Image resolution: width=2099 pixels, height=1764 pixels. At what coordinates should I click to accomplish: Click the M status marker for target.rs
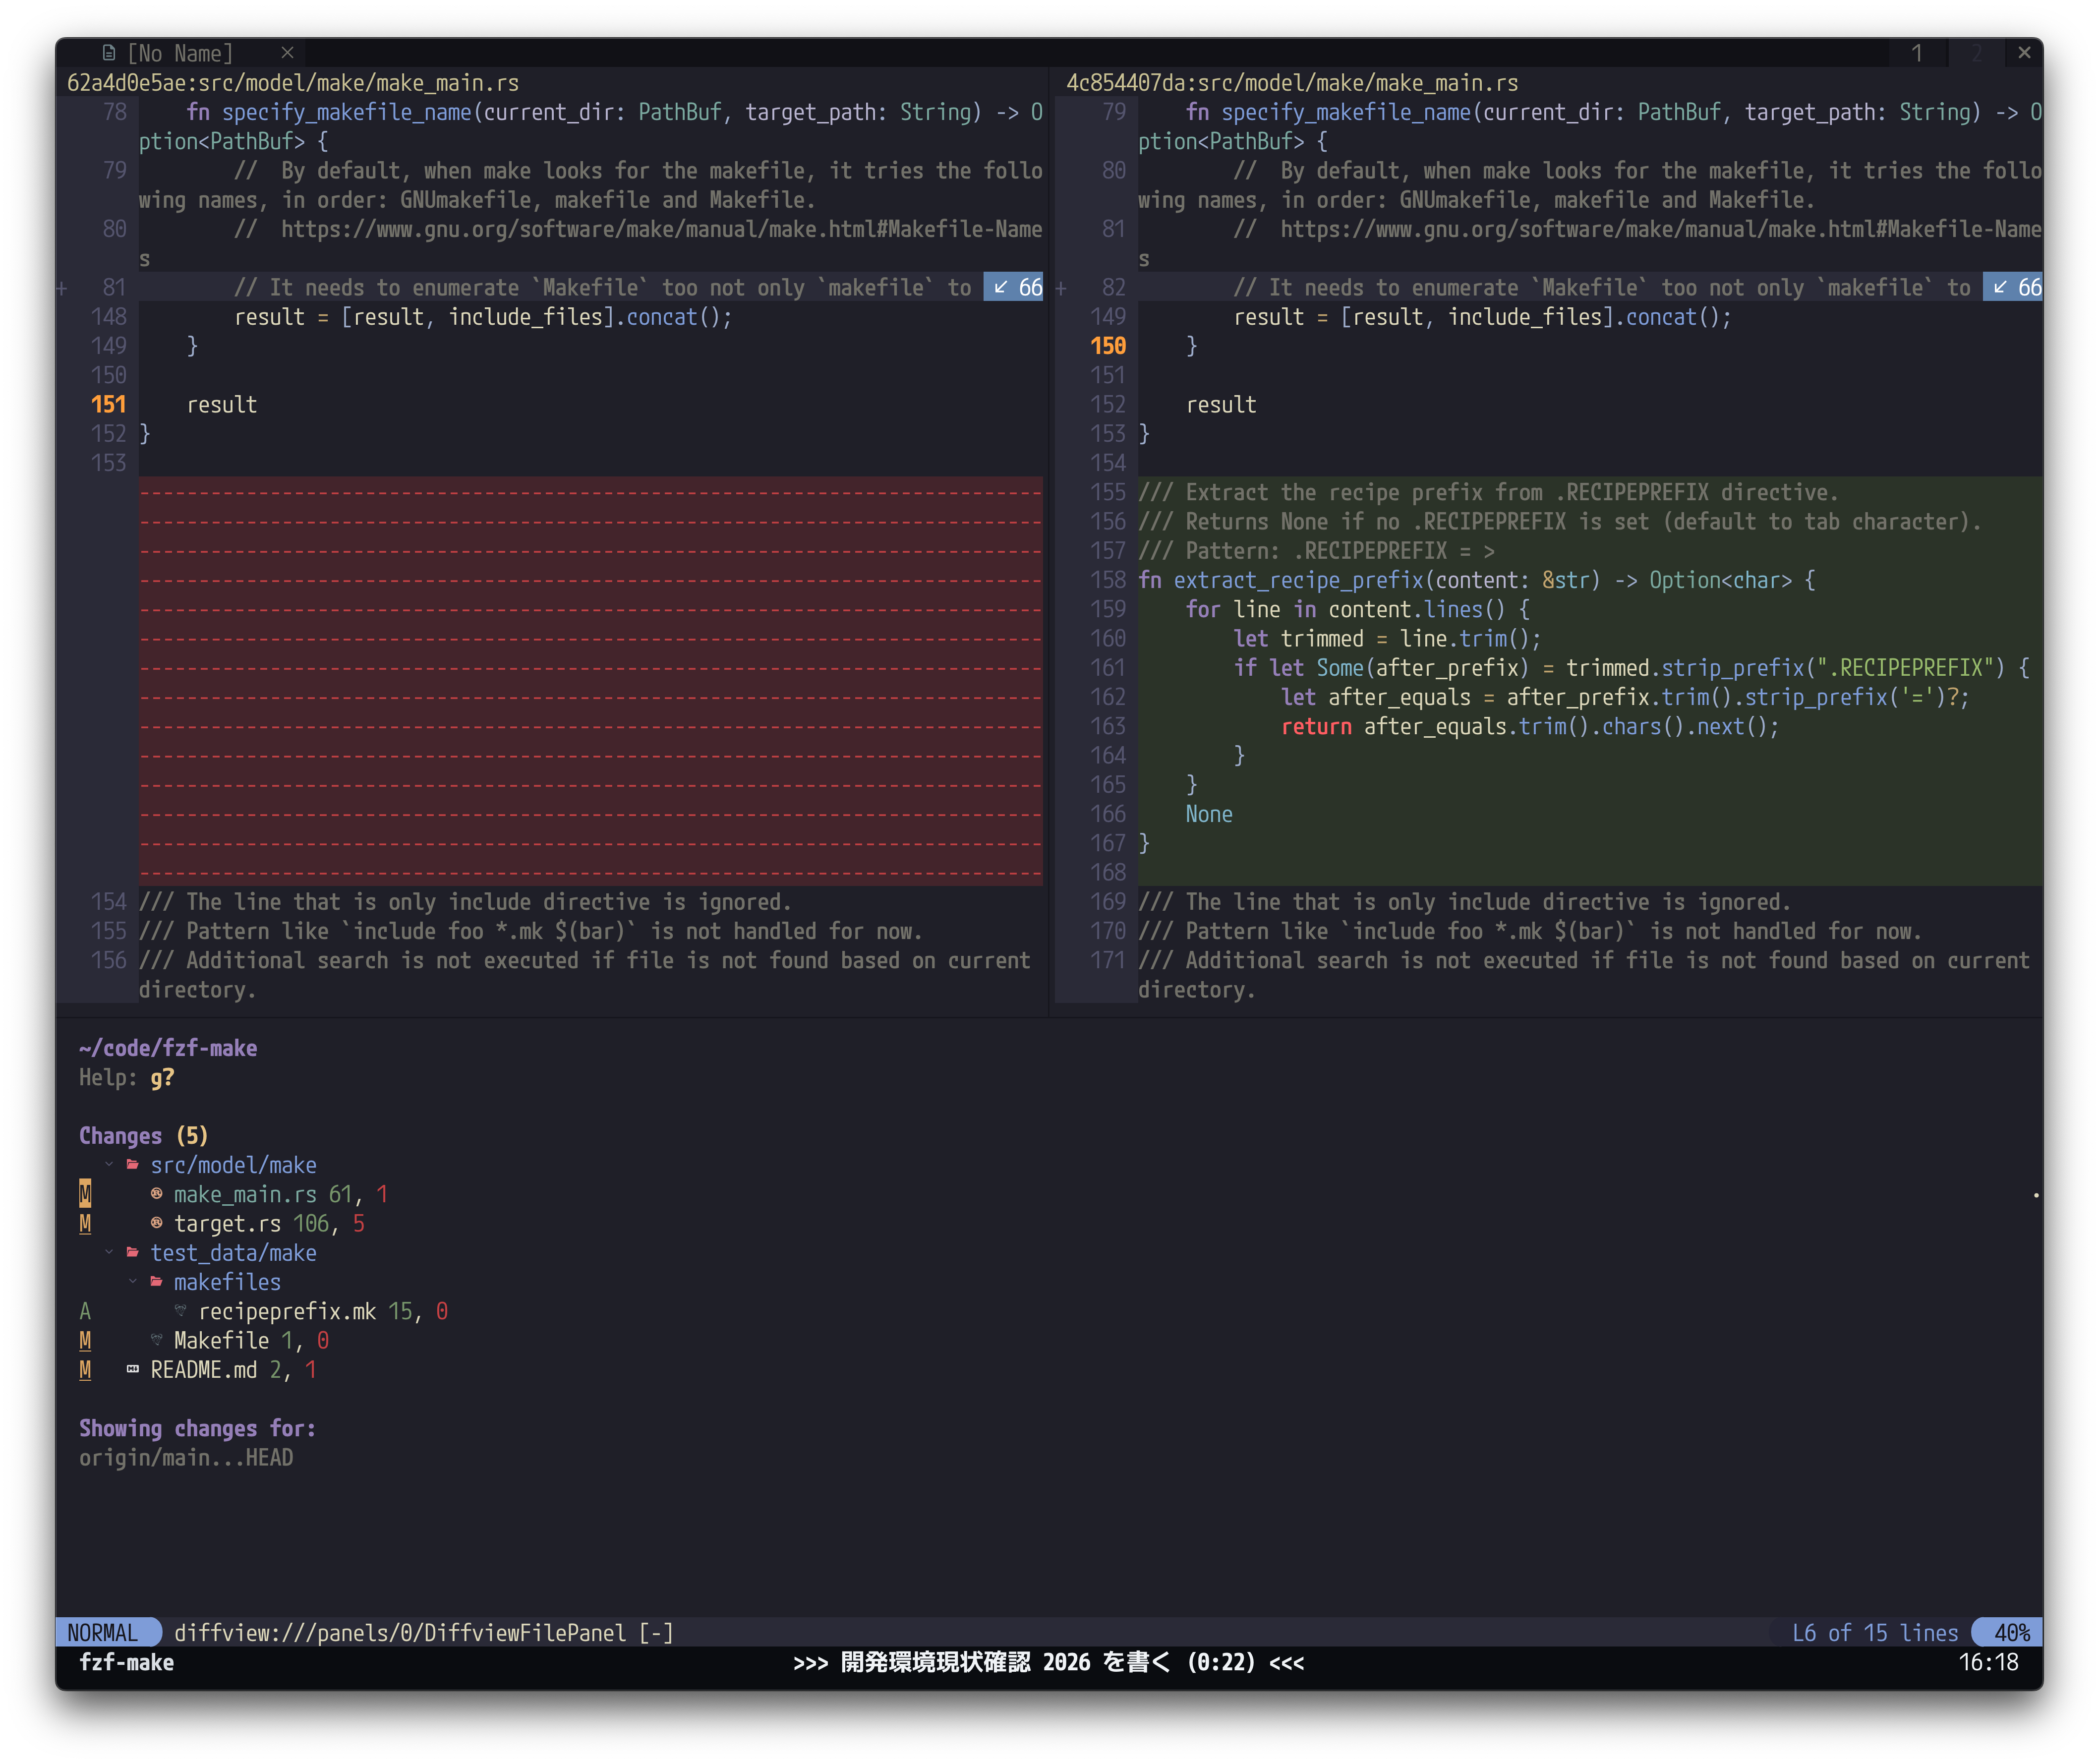coord(85,1223)
